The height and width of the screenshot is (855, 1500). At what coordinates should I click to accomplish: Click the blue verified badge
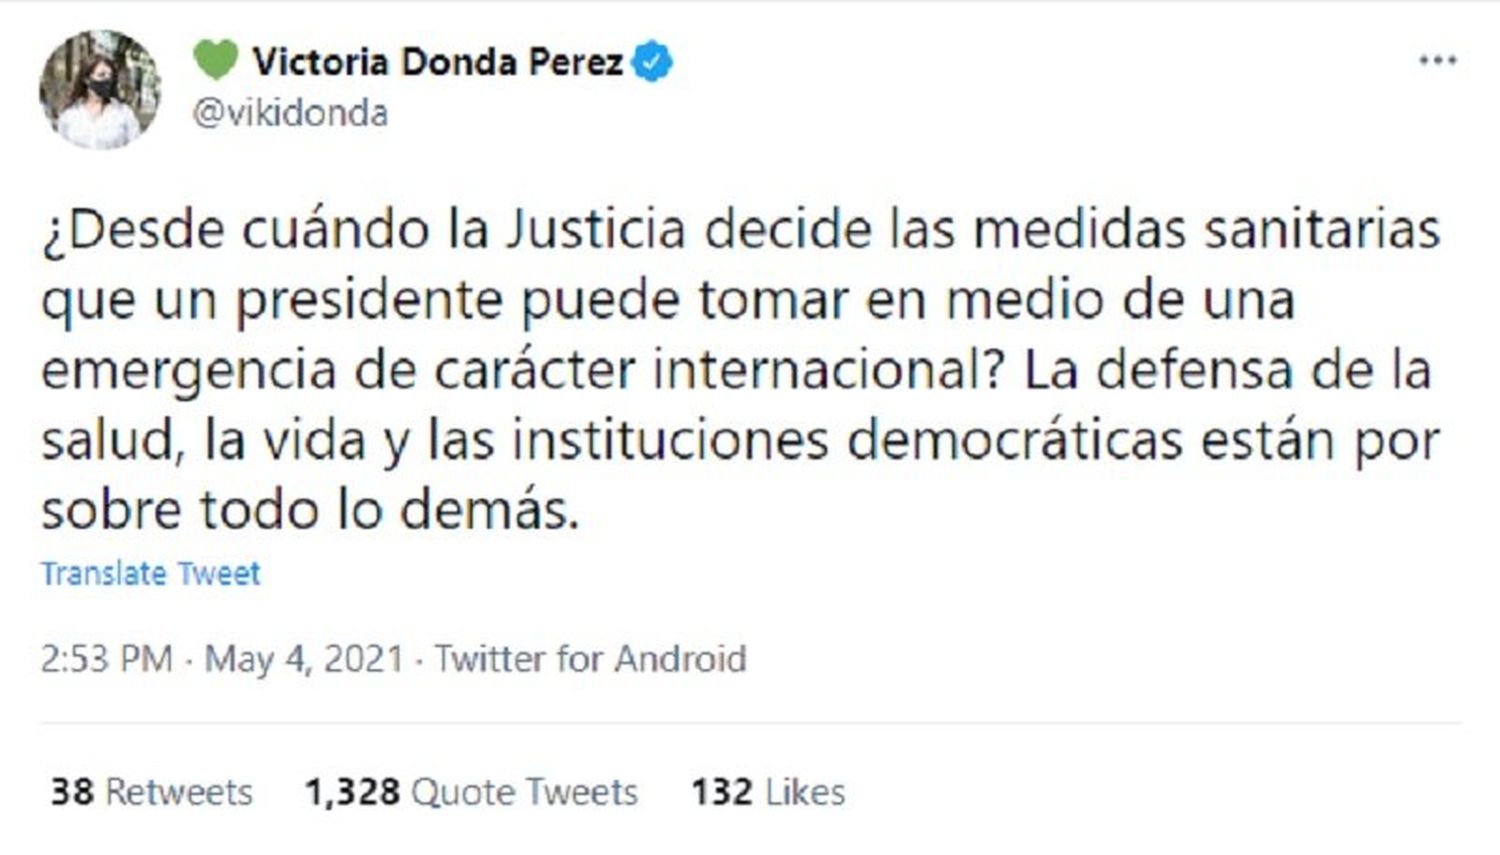(652, 62)
